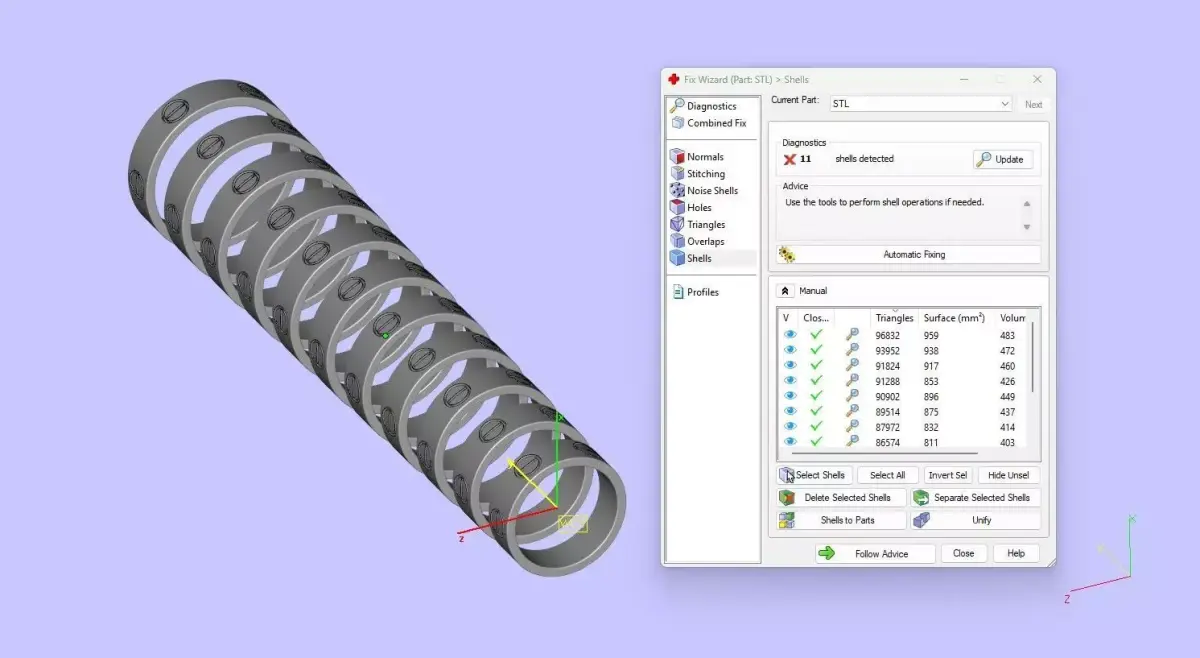Screen dimensions: 1200x658
Task: Zoom to shell with 86574 triangles
Action: click(852, 441)
